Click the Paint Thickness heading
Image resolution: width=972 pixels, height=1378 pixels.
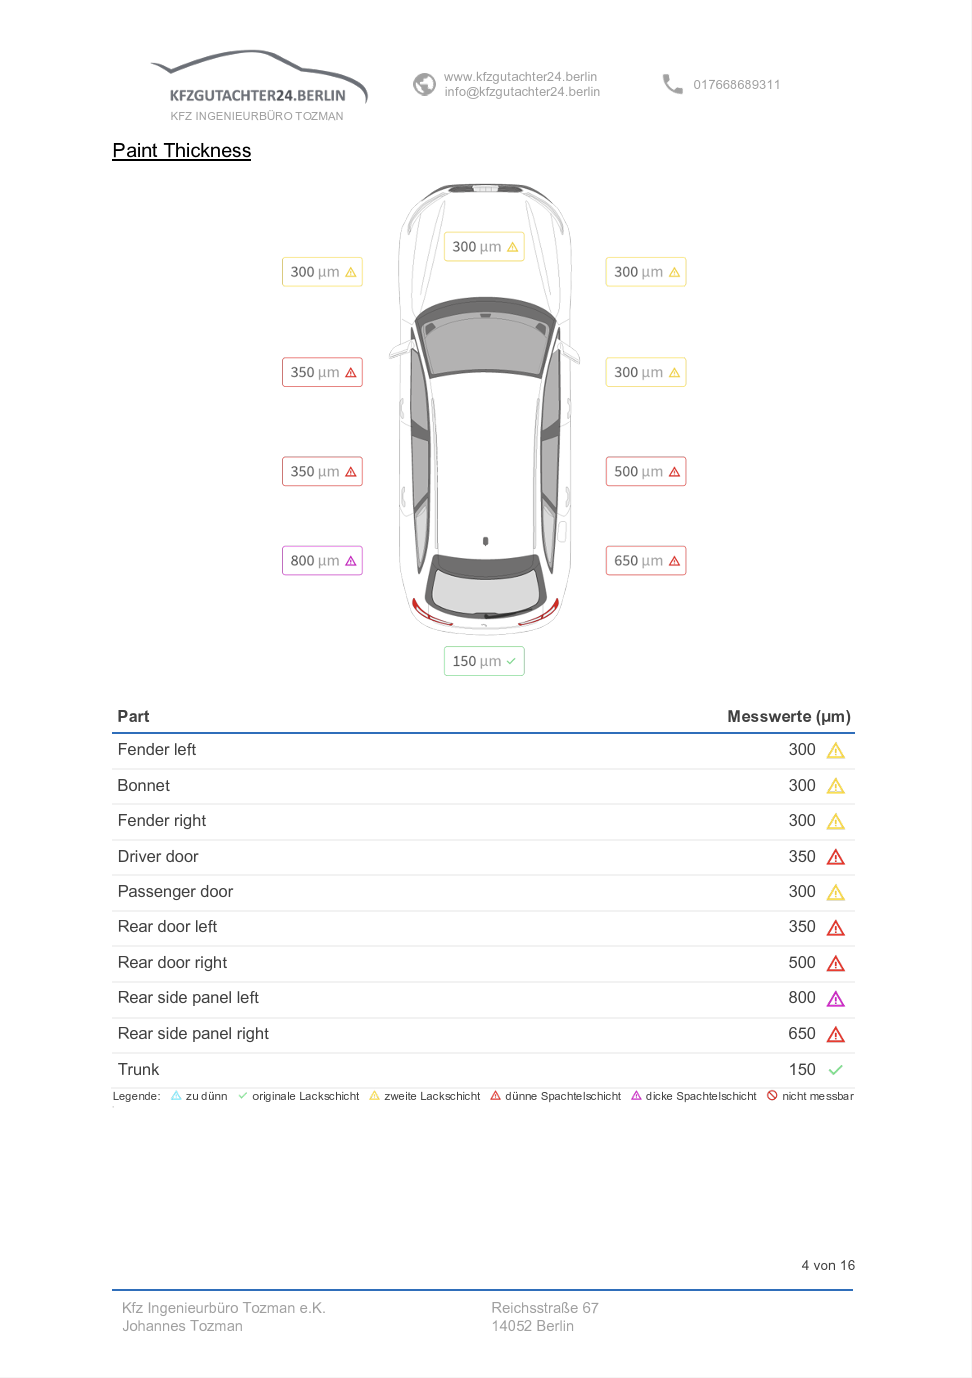coord(181,151)
